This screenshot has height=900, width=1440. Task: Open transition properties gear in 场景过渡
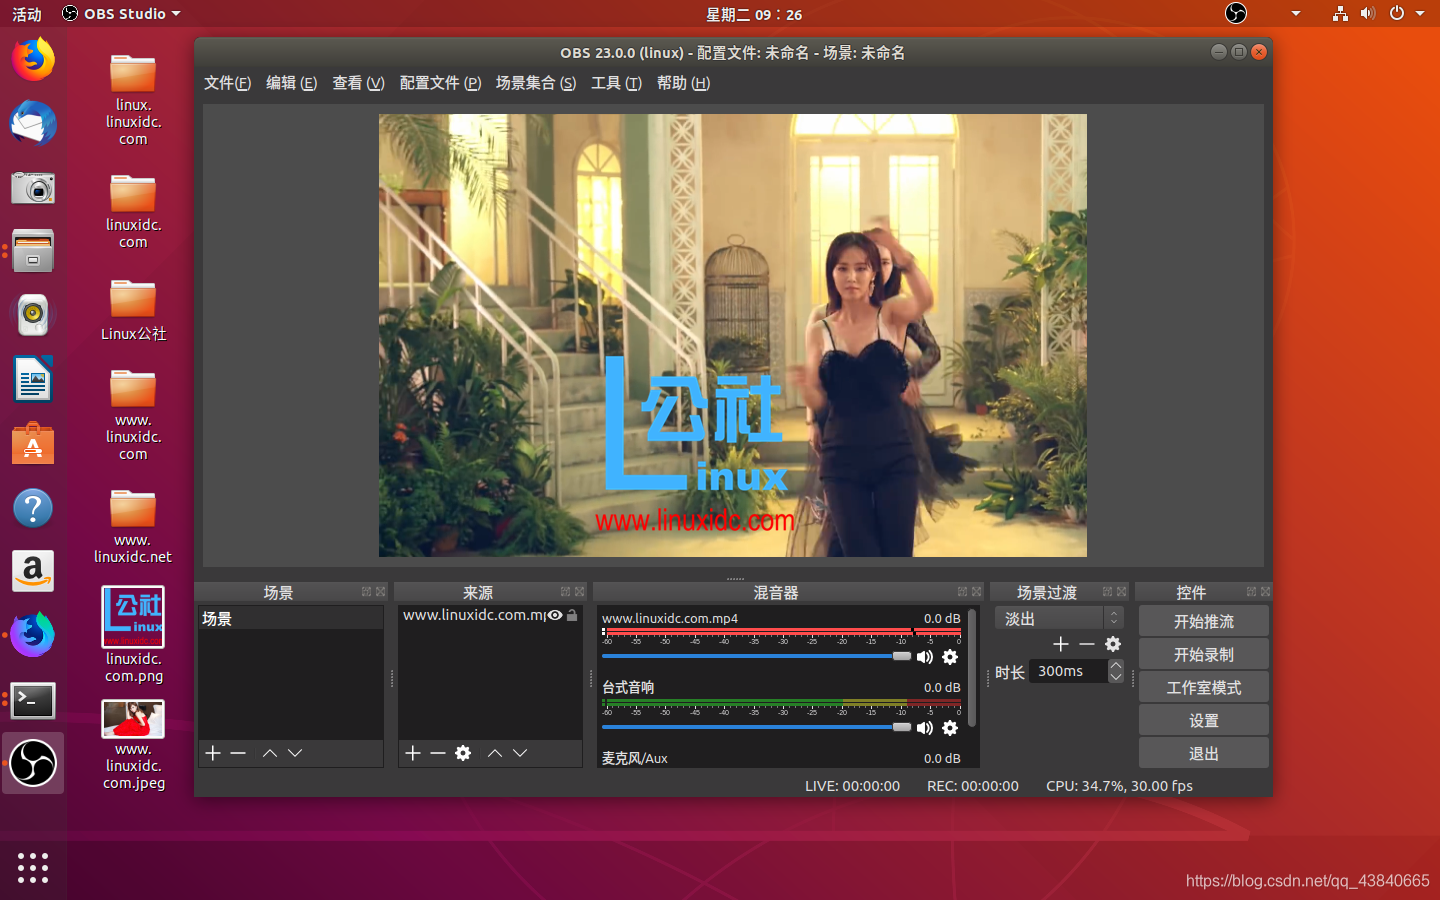click(1113, 644)
